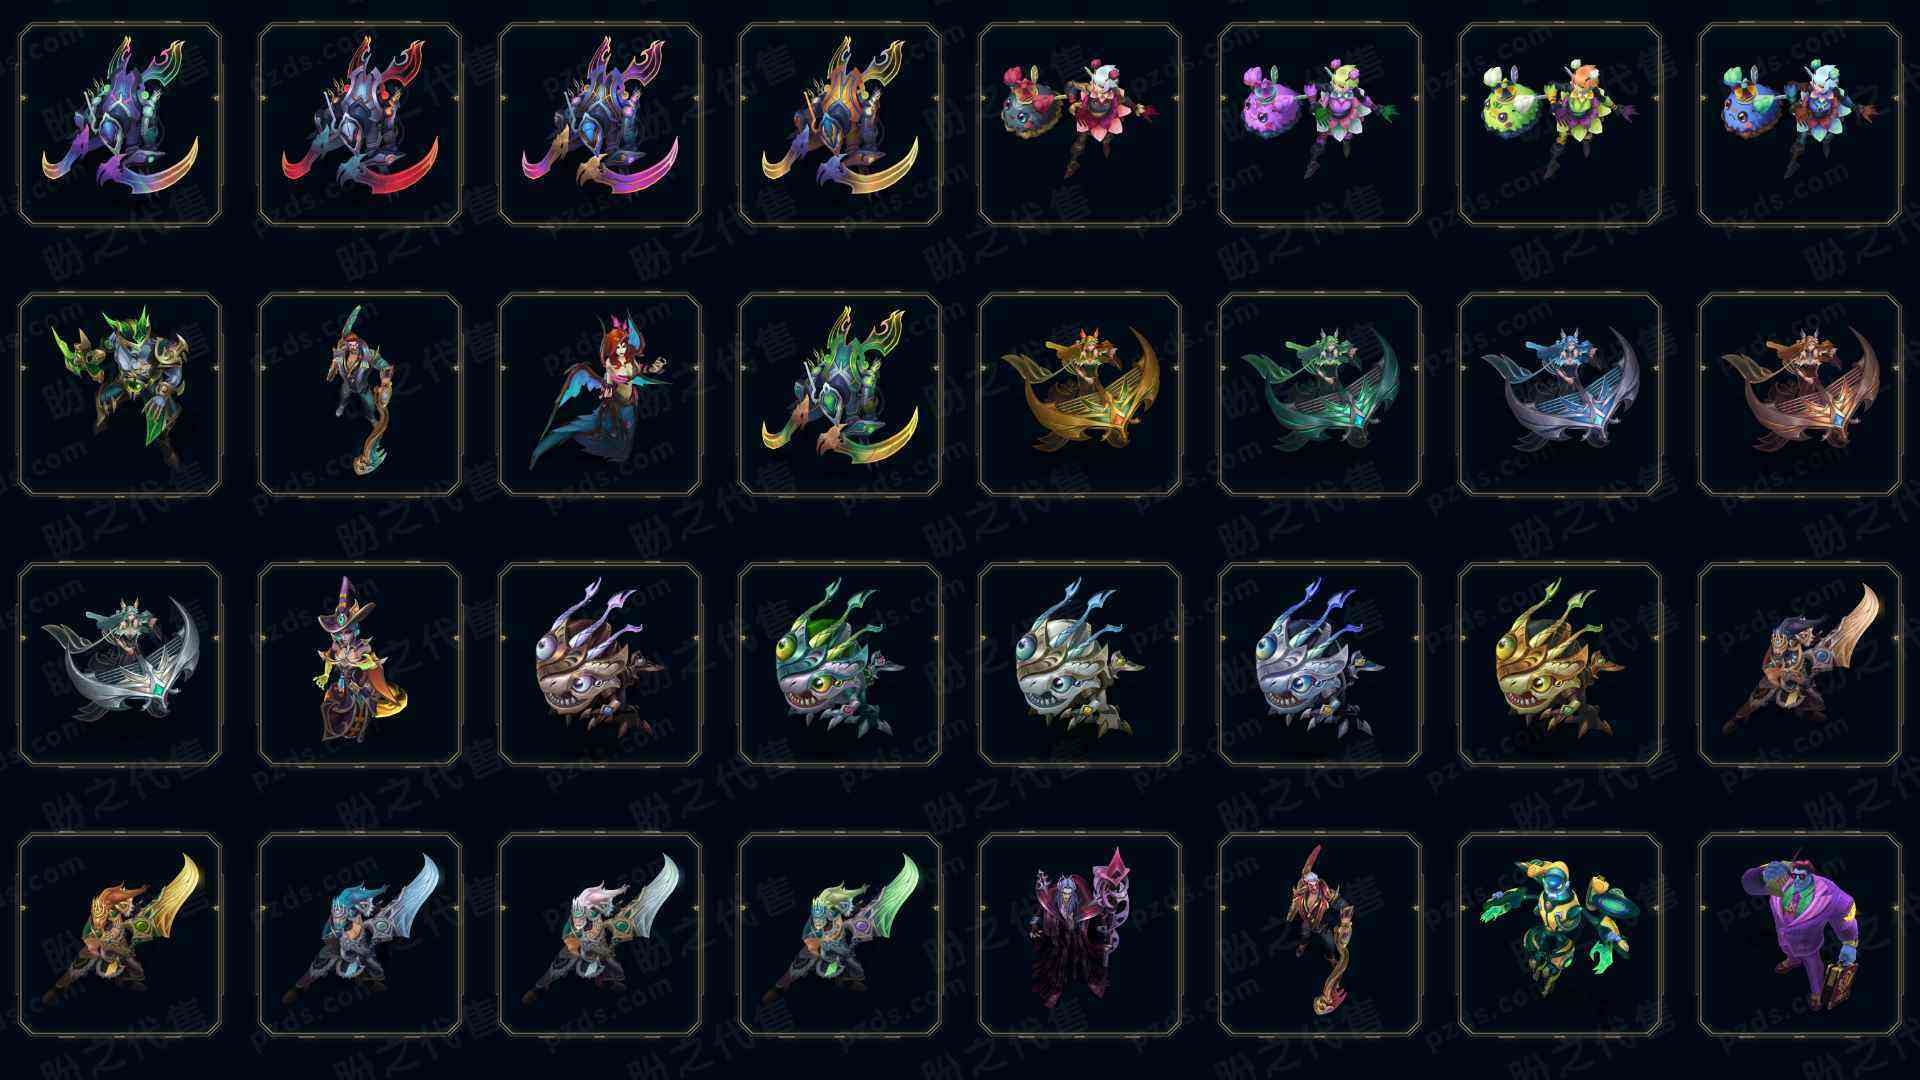Select the lime green flower girl chroma
The width and height of the screenshot is (1920, 1080).
[x=1560, y=124]
